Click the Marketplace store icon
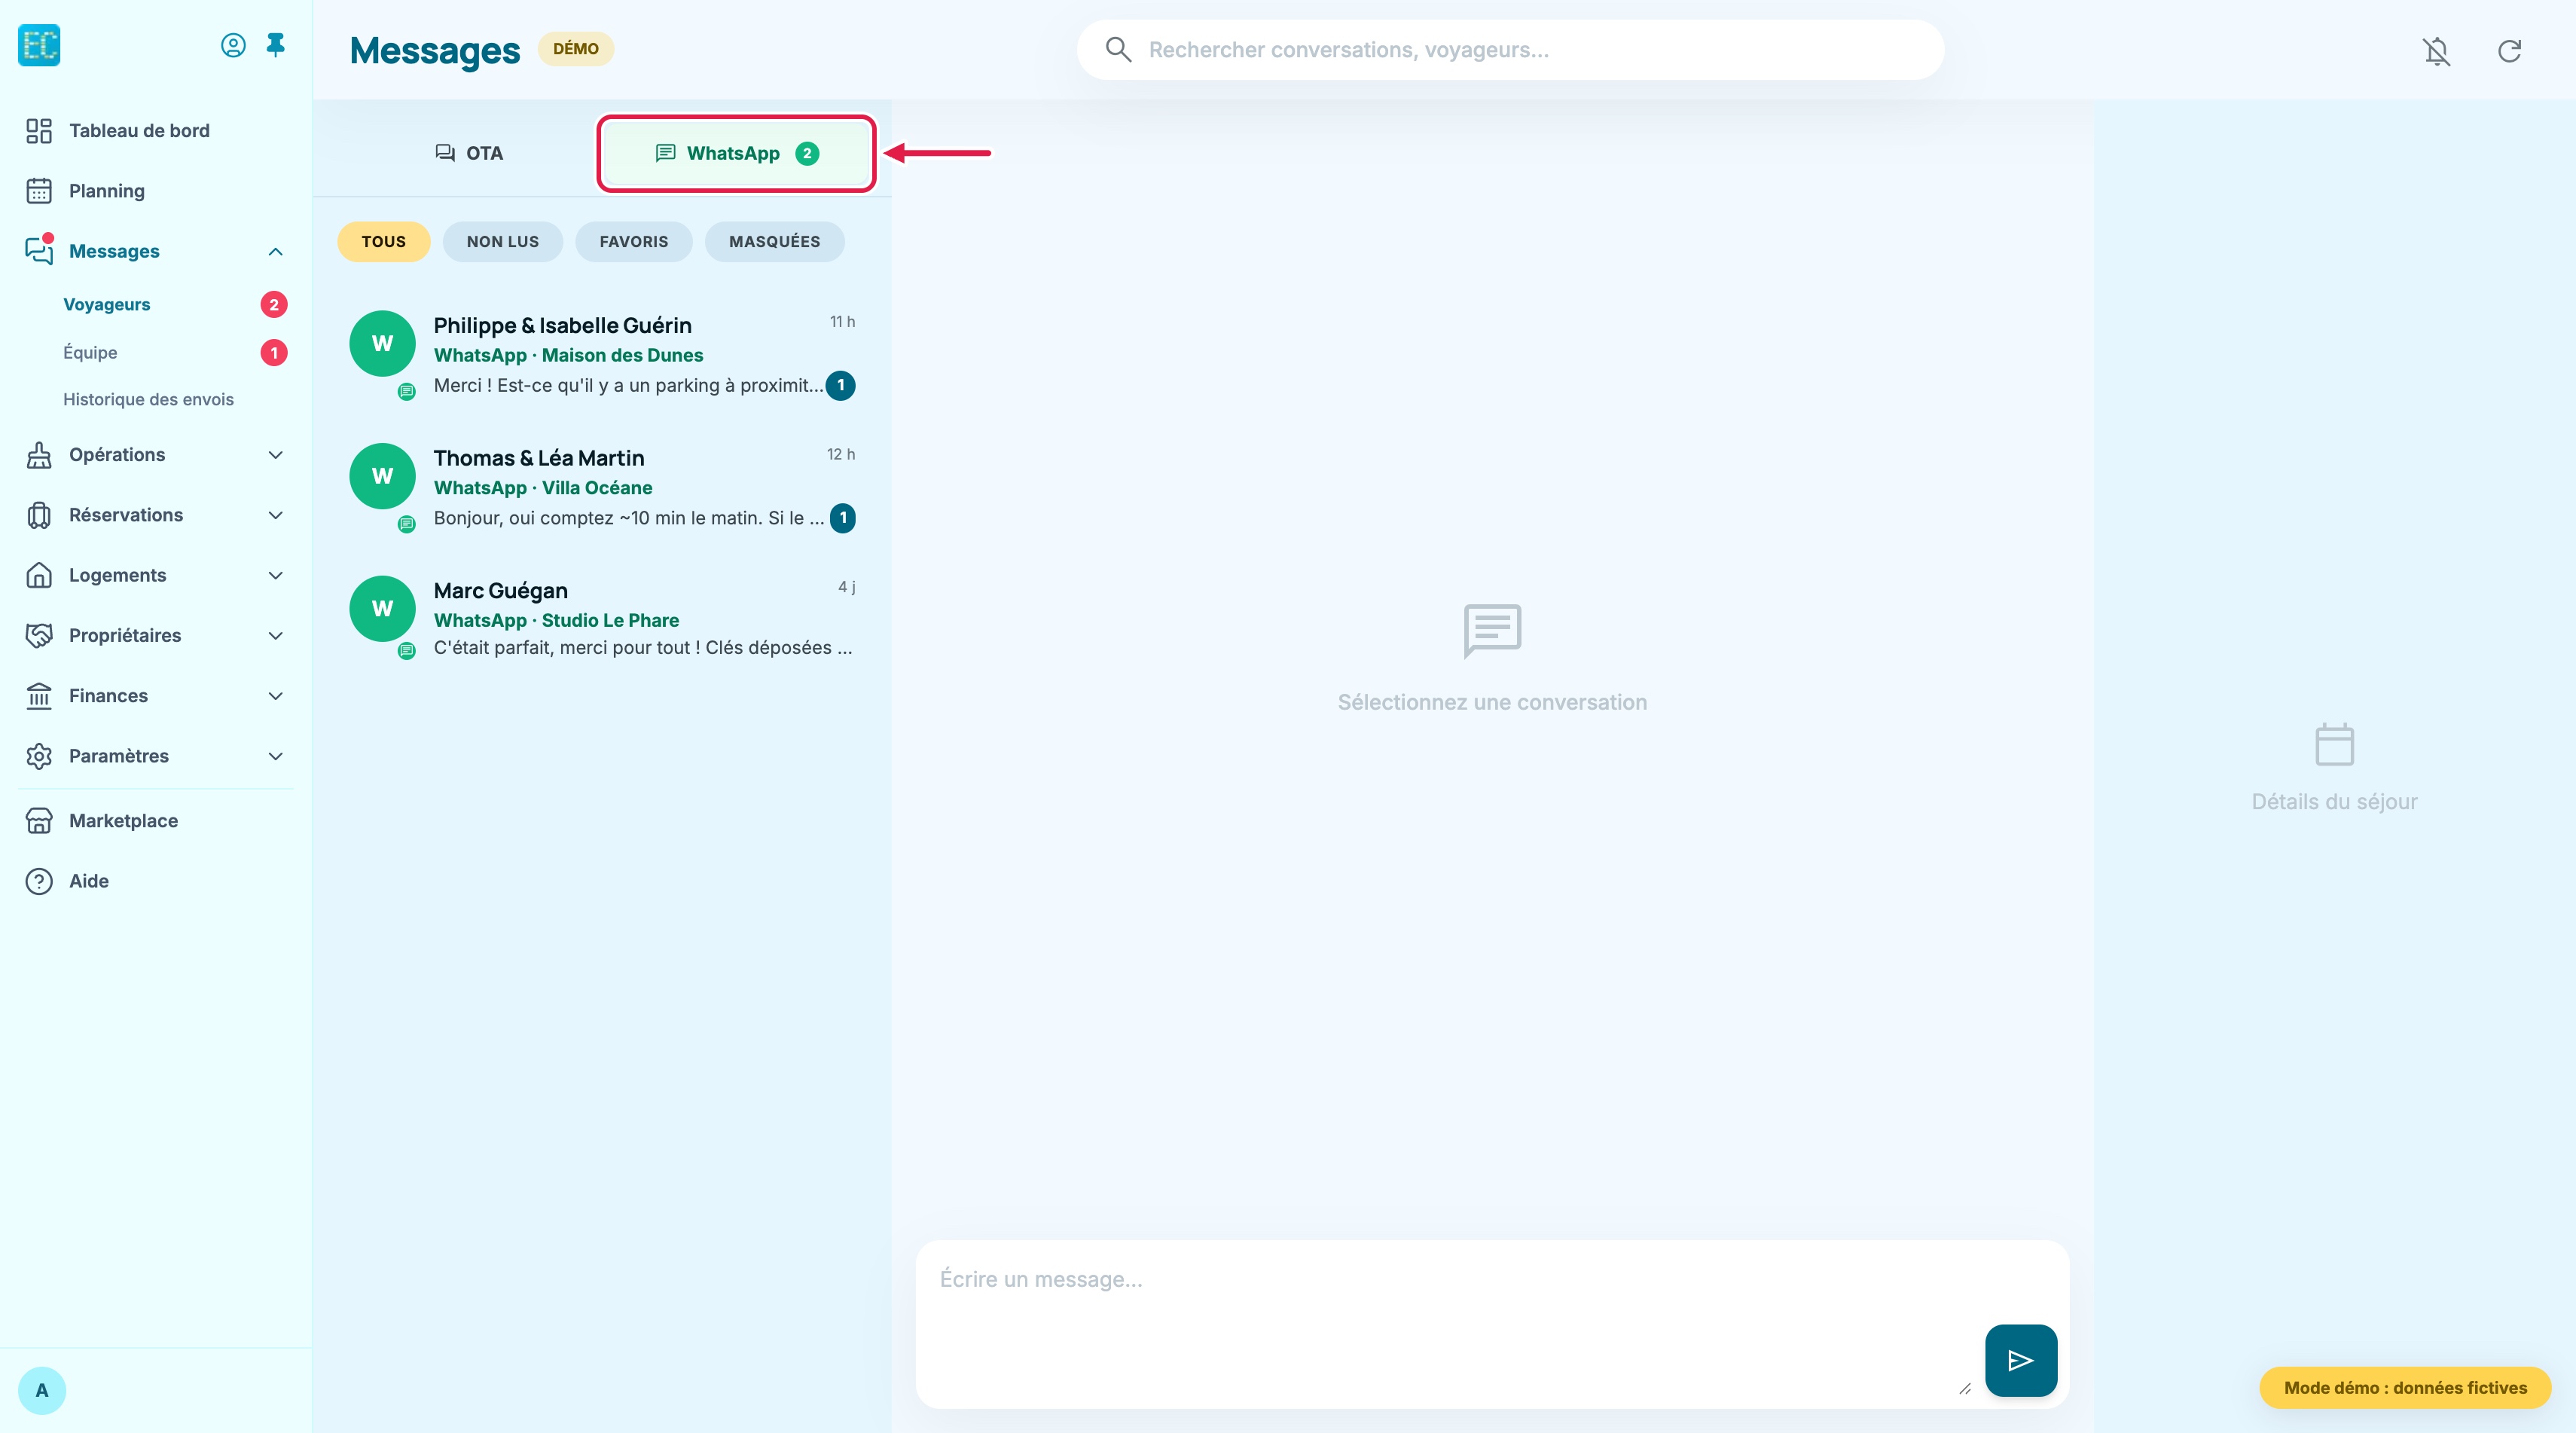The image size is (2576, 1433). 39,821
